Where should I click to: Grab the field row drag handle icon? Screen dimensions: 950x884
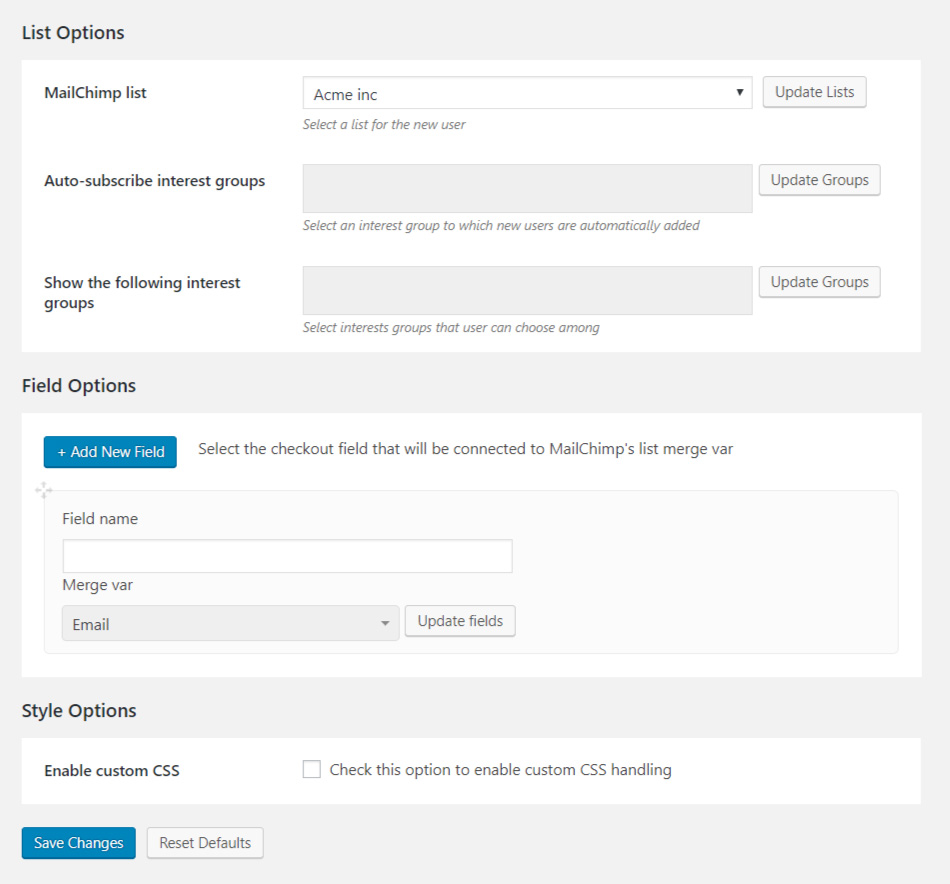pyautogui.click(x=44, y=490)
